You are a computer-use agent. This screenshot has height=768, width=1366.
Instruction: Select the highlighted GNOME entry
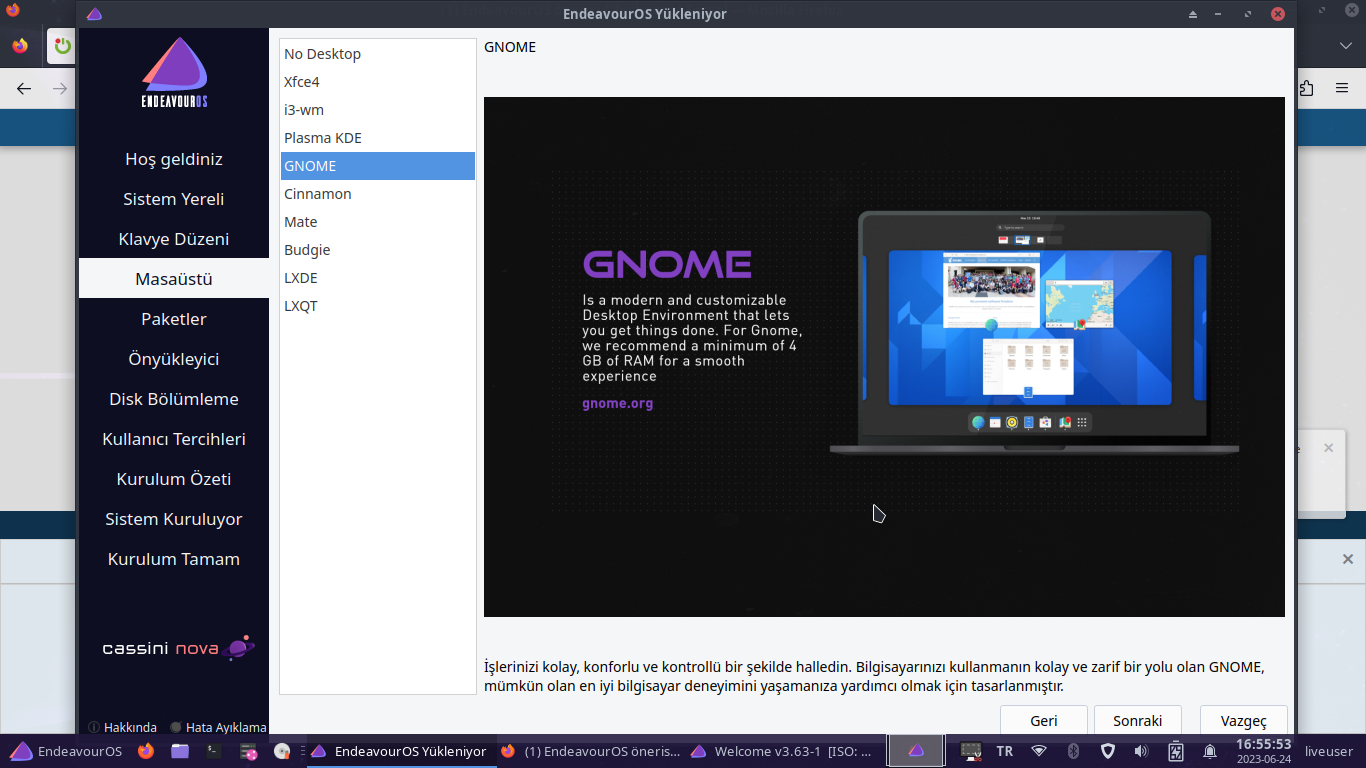(378, 166)
